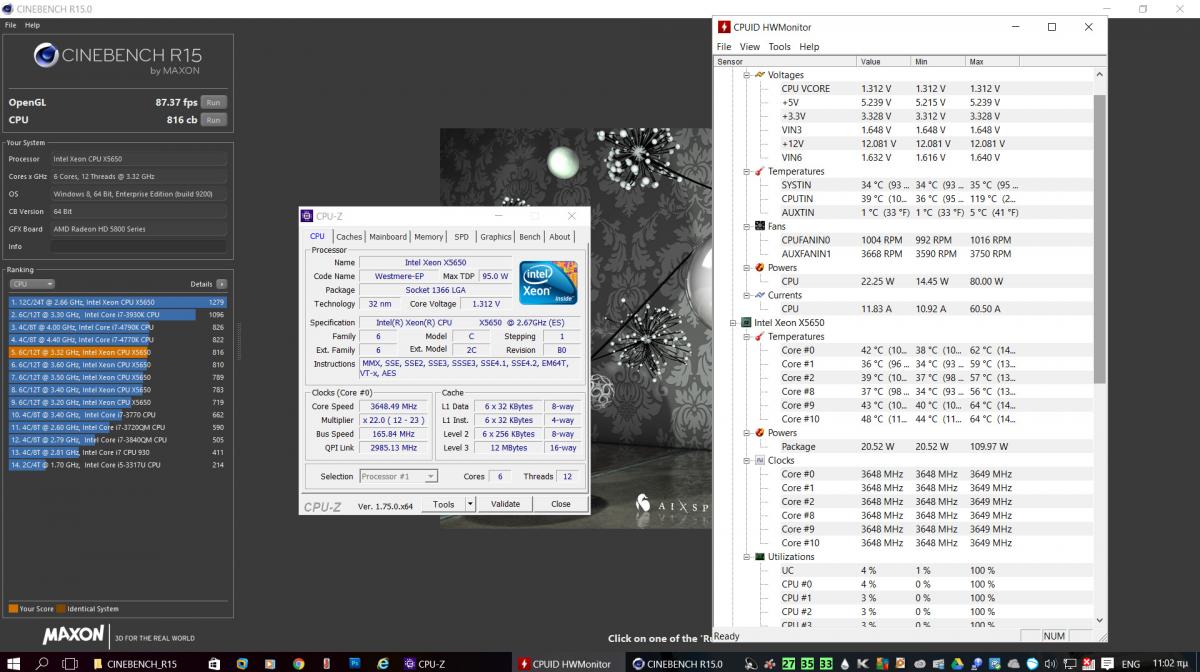
Task: Switch to HWMonitor taskbar button
Action: [x=568, y=663]
